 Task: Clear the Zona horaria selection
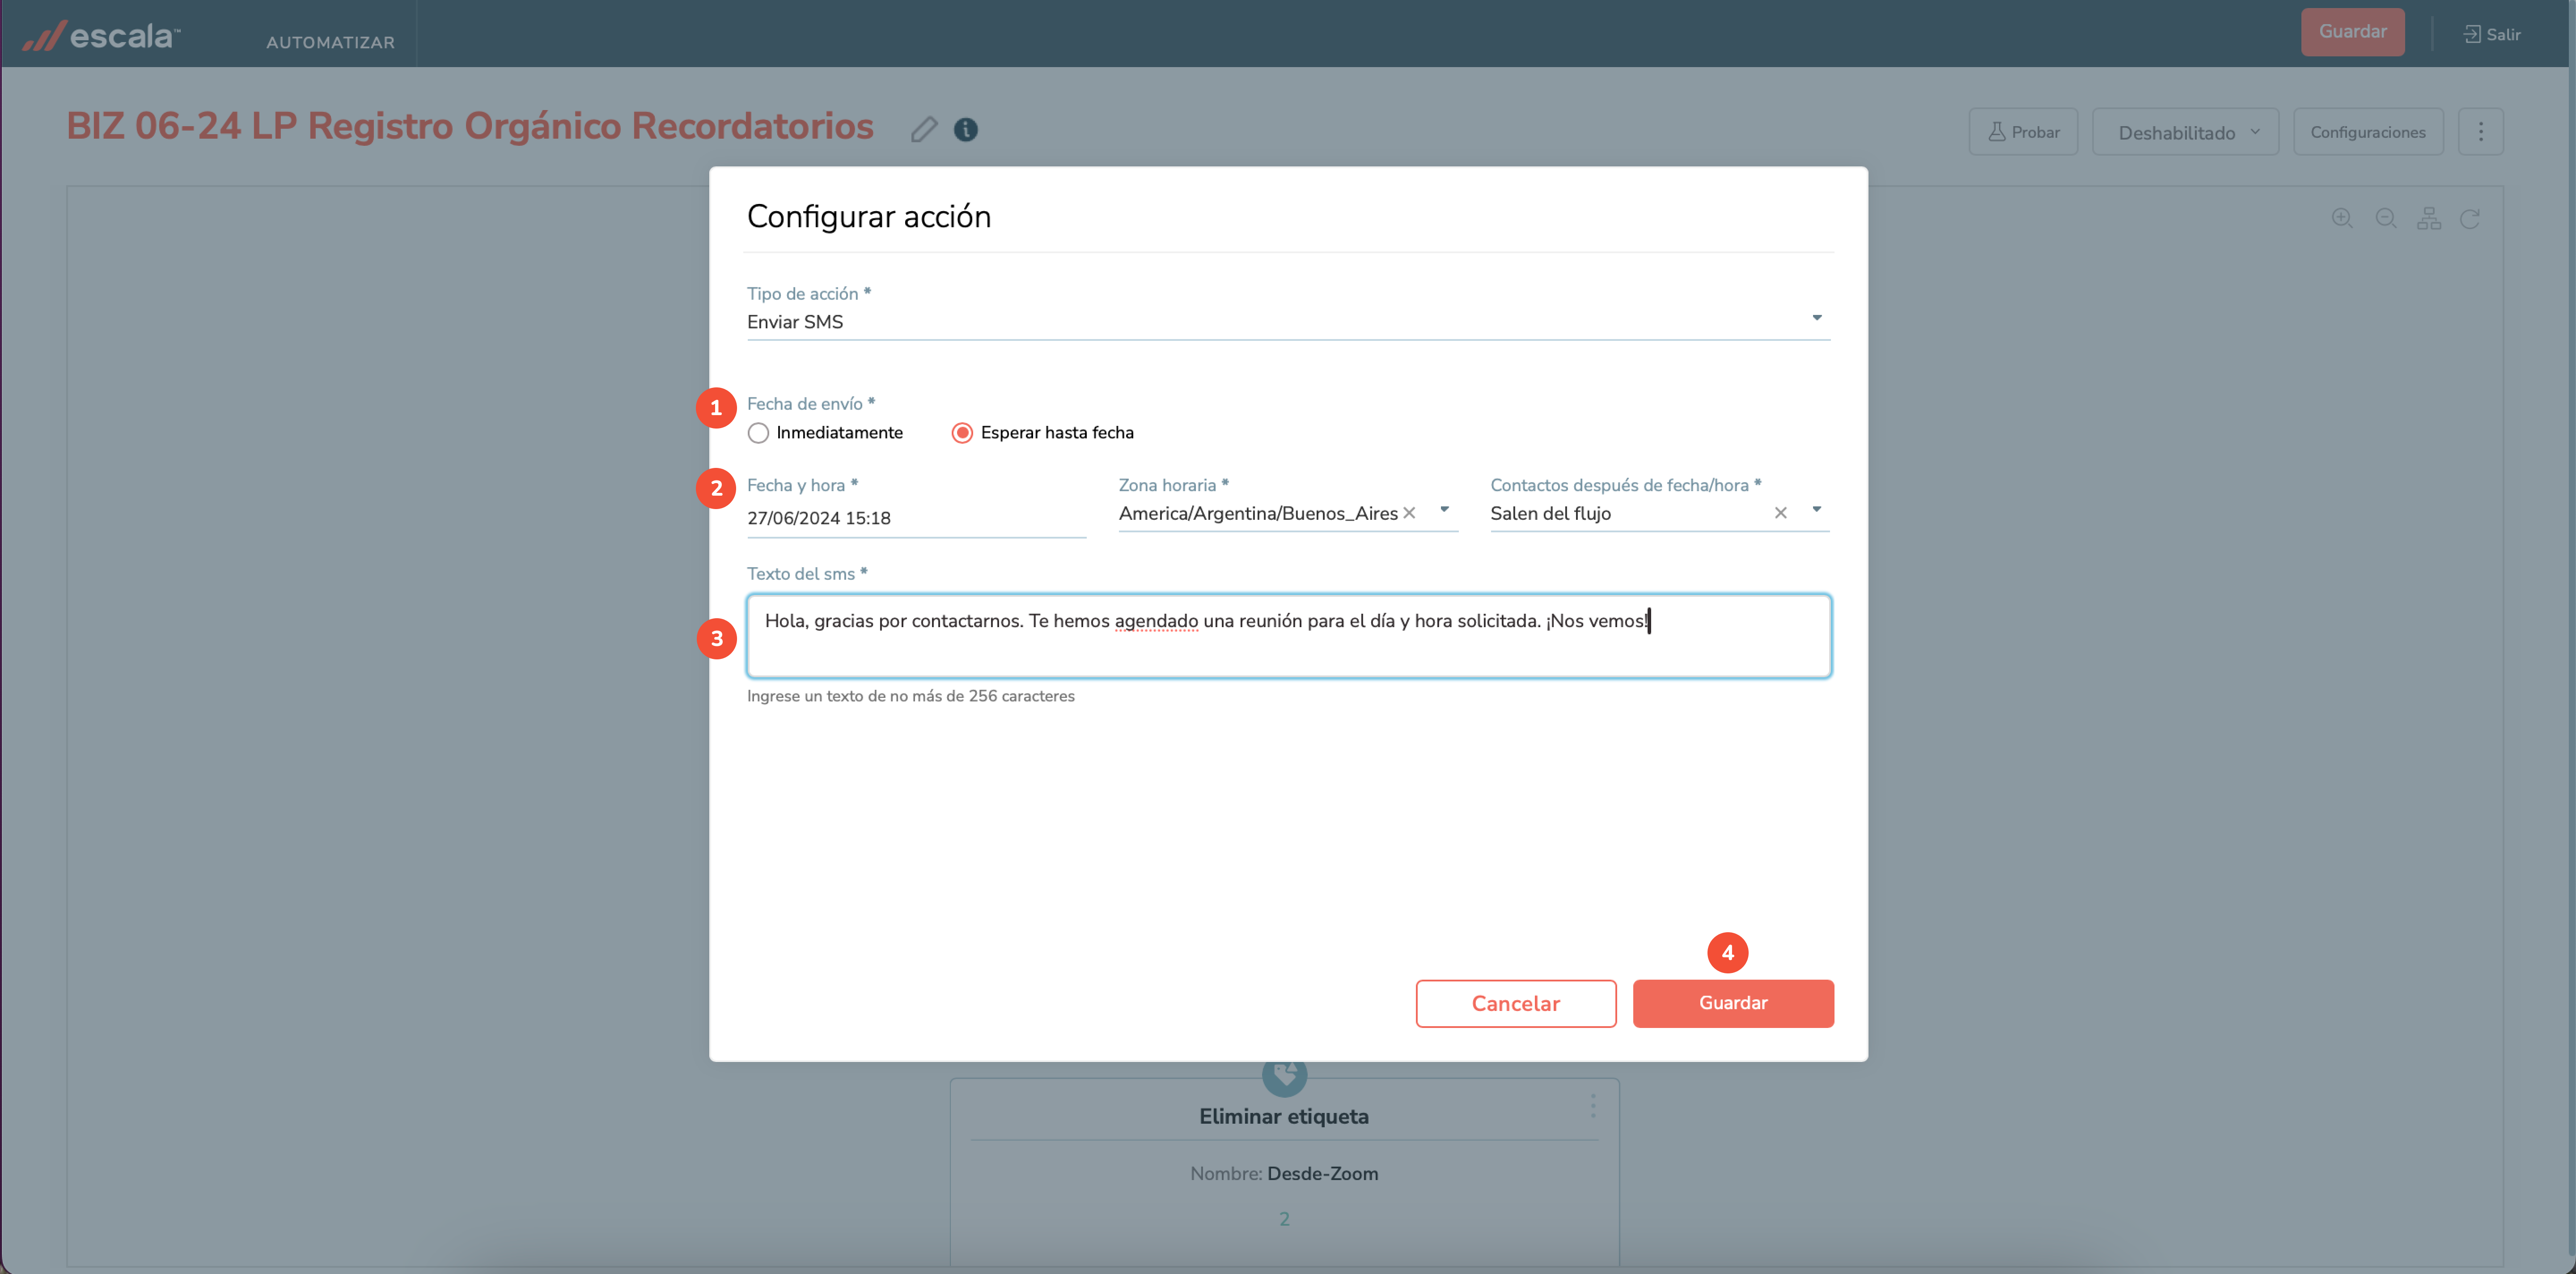[x=1409, y=513]
